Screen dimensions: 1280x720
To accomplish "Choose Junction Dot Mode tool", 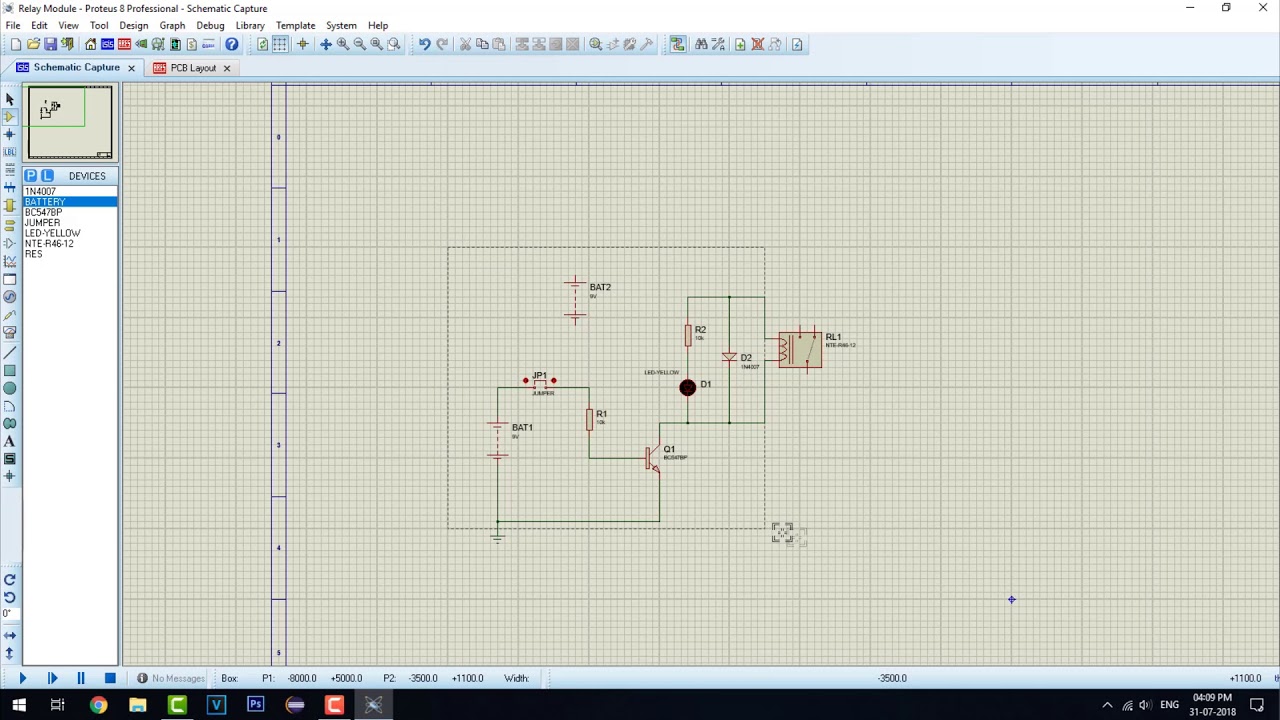I will [10, 134].
